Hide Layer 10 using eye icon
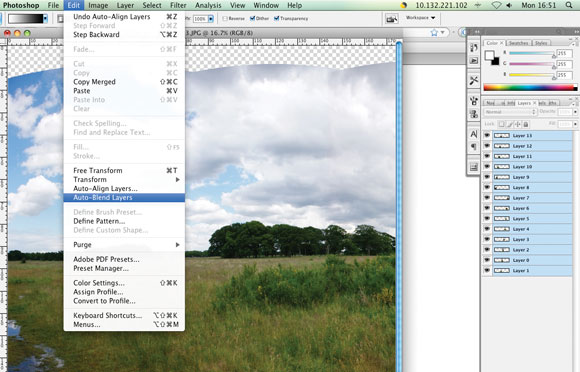The image size is (580, 372). pos(487,166)
